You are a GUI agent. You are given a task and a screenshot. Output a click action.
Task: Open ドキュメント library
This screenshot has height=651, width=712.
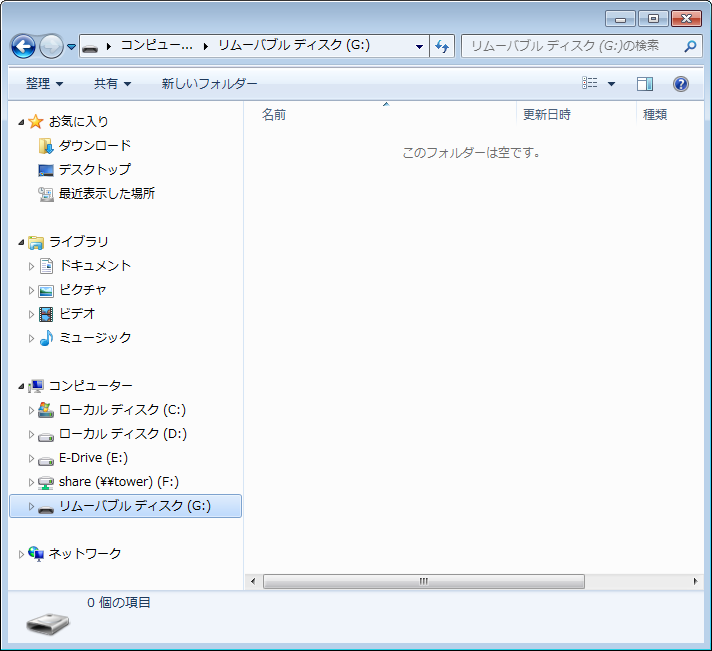click(95, 266)
